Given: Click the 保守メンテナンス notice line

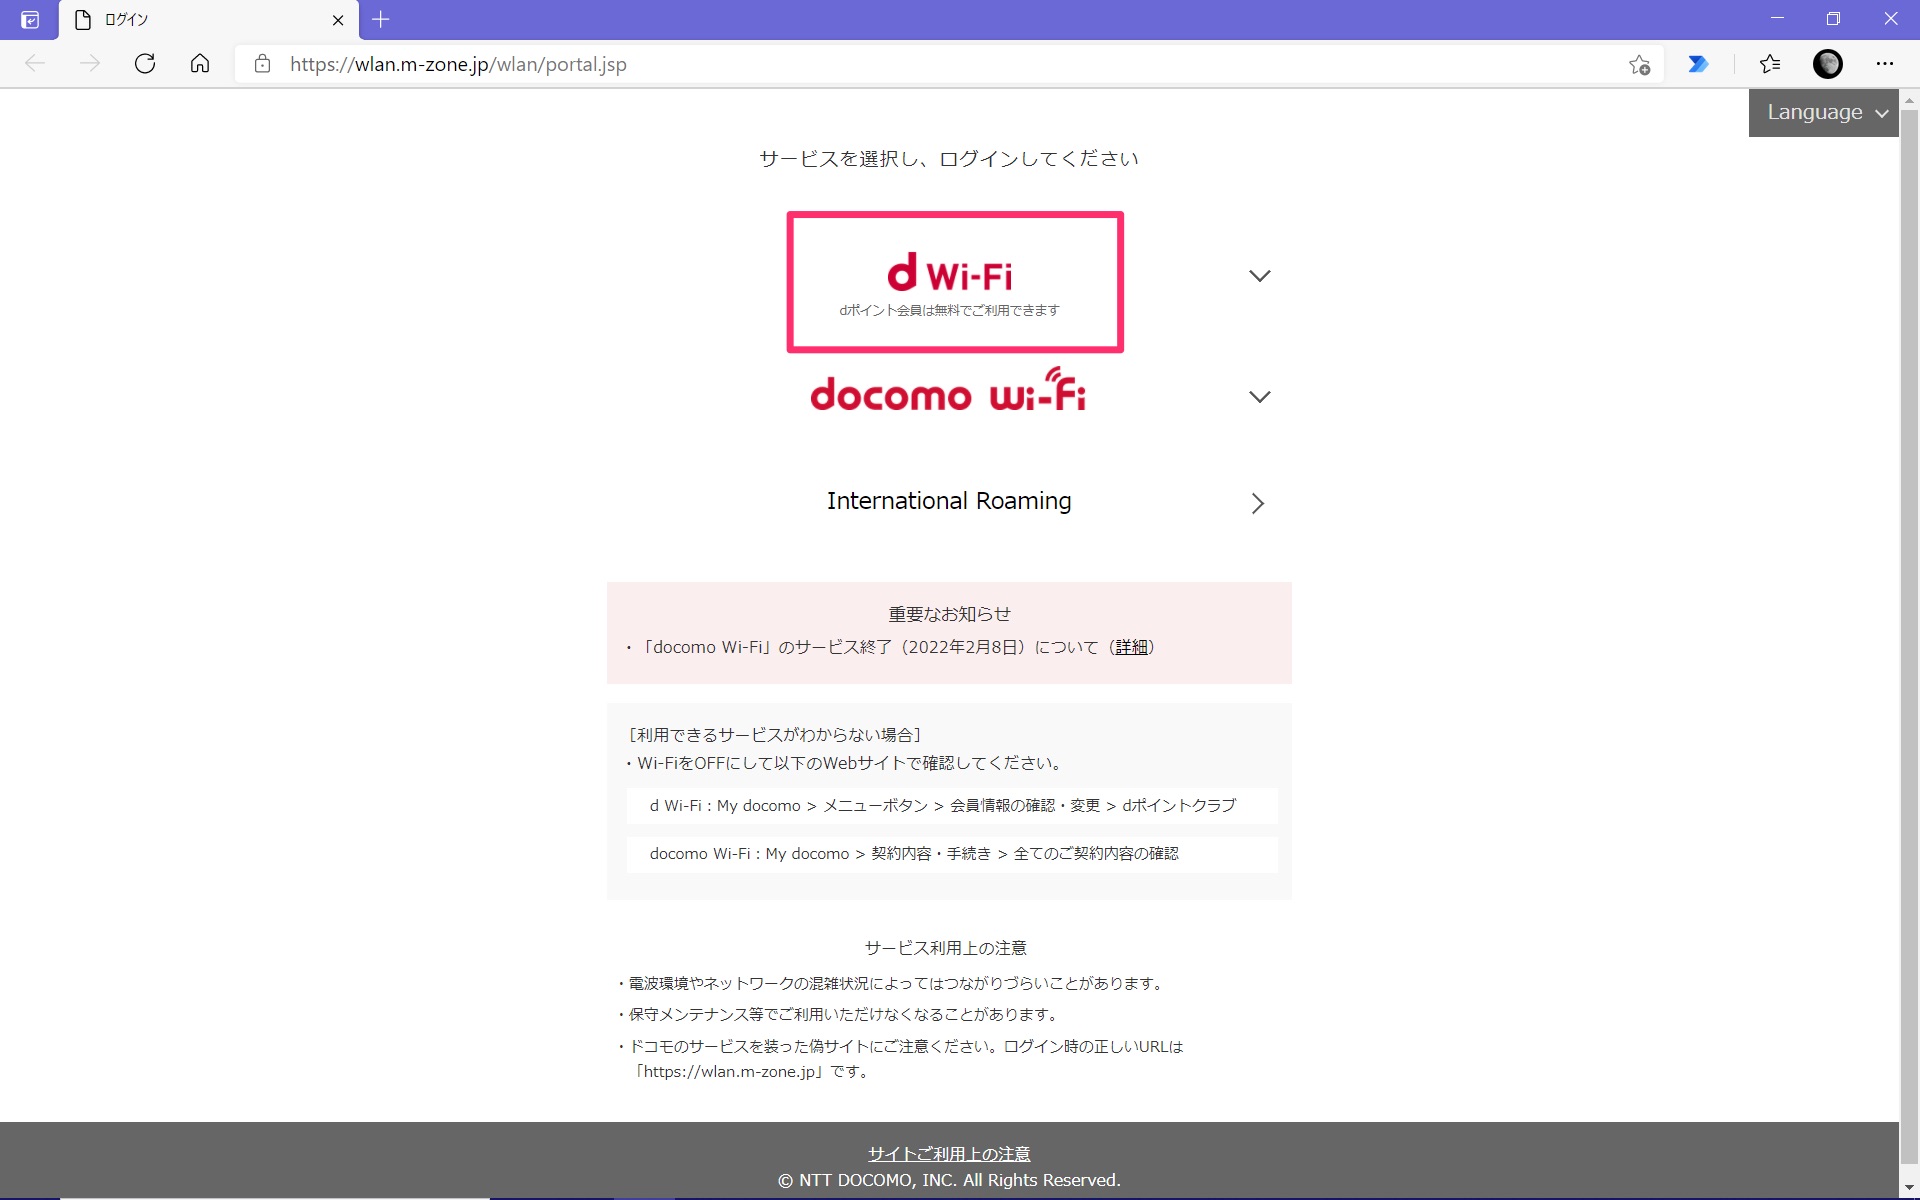Looking at the screenshot, I should pos(840,1014).
